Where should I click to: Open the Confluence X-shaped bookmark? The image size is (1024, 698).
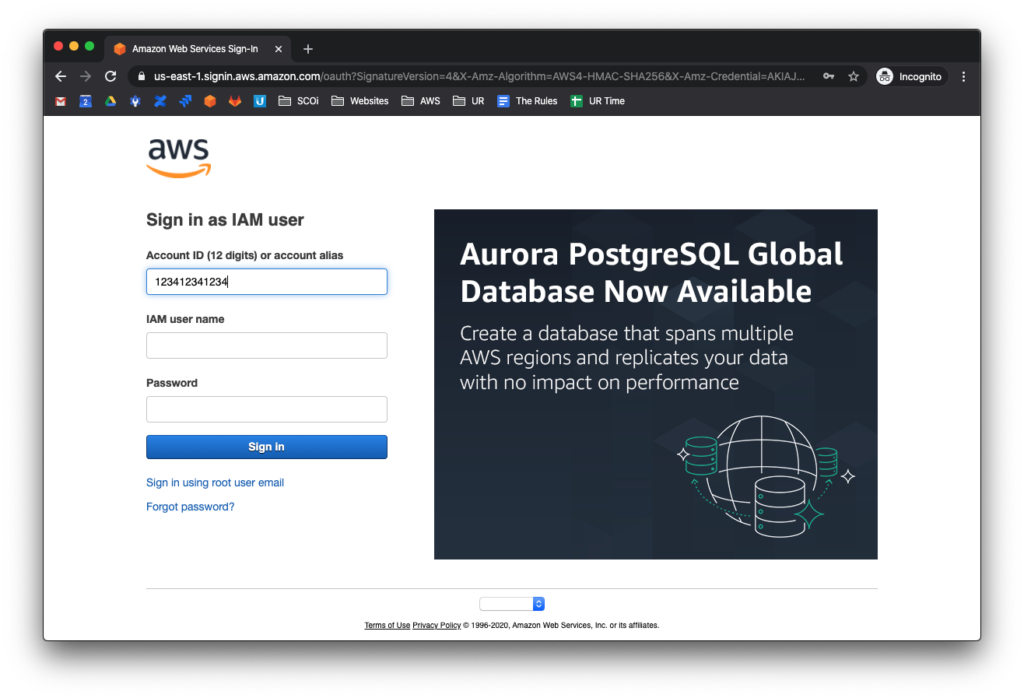(x=160, y=101)
